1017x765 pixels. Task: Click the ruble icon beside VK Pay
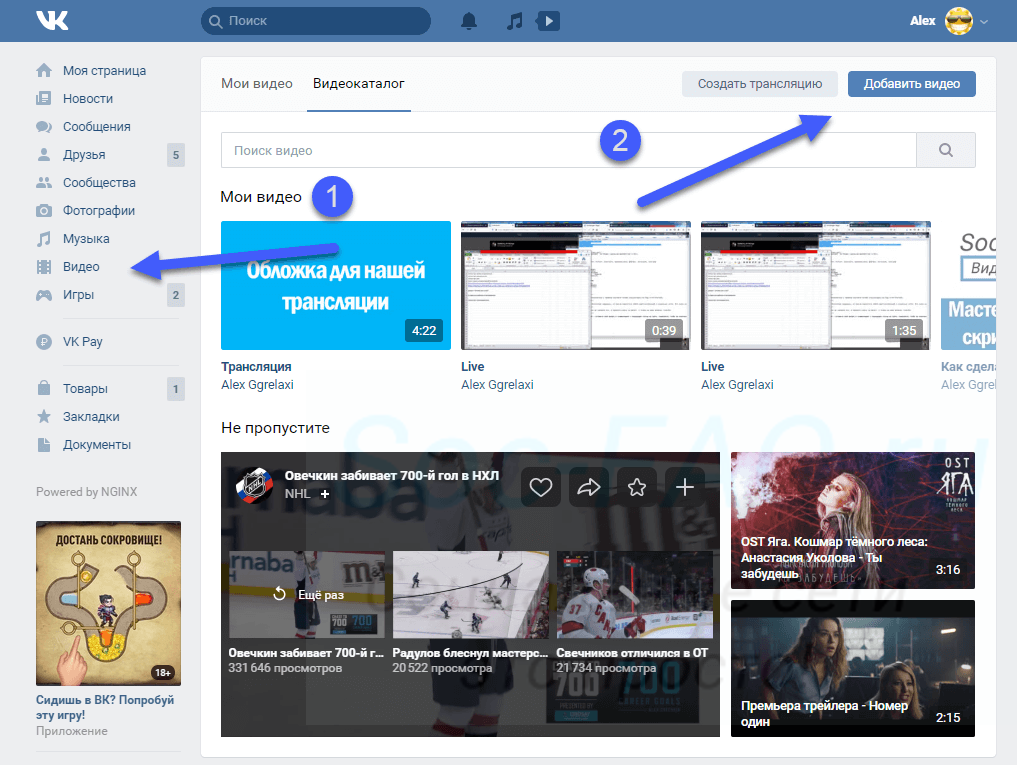43,341
